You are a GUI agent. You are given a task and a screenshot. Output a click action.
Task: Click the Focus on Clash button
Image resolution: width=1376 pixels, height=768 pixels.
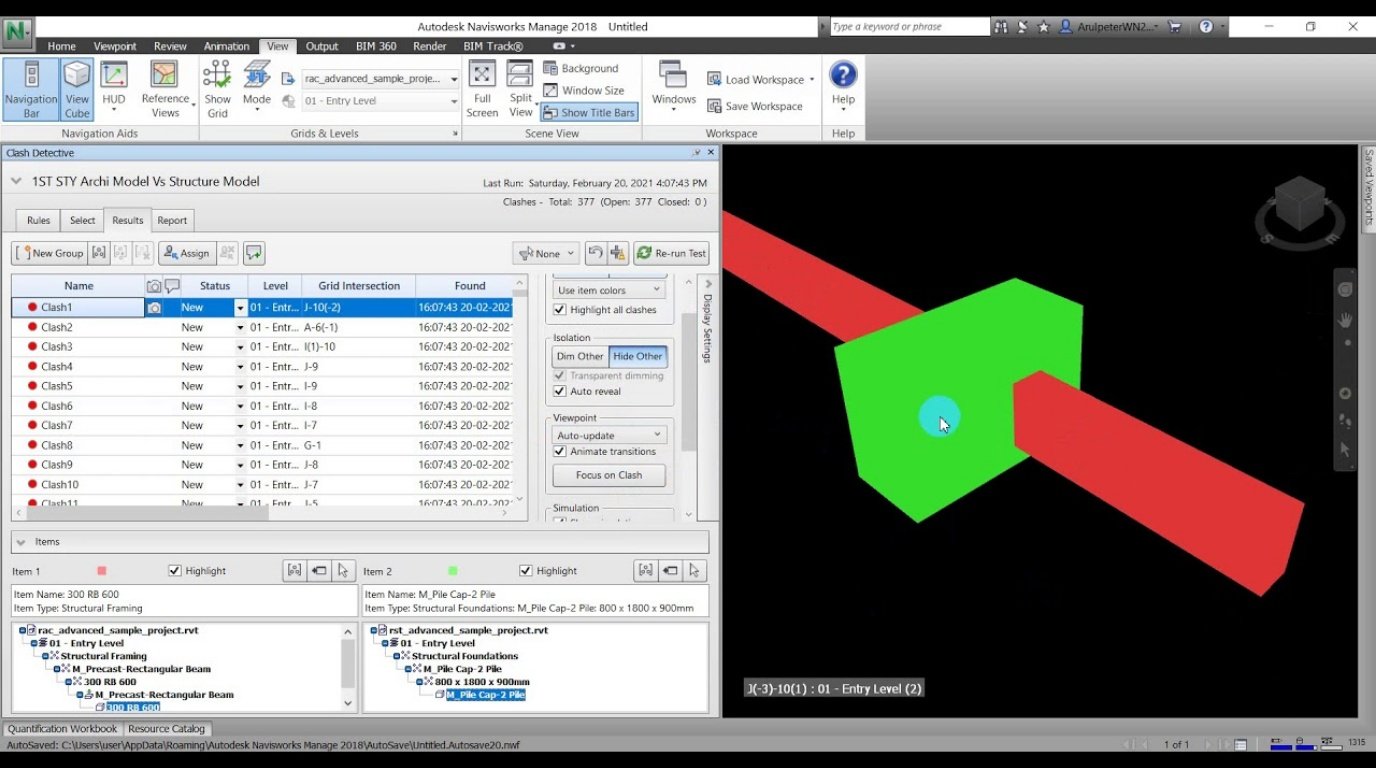(609, 475)
